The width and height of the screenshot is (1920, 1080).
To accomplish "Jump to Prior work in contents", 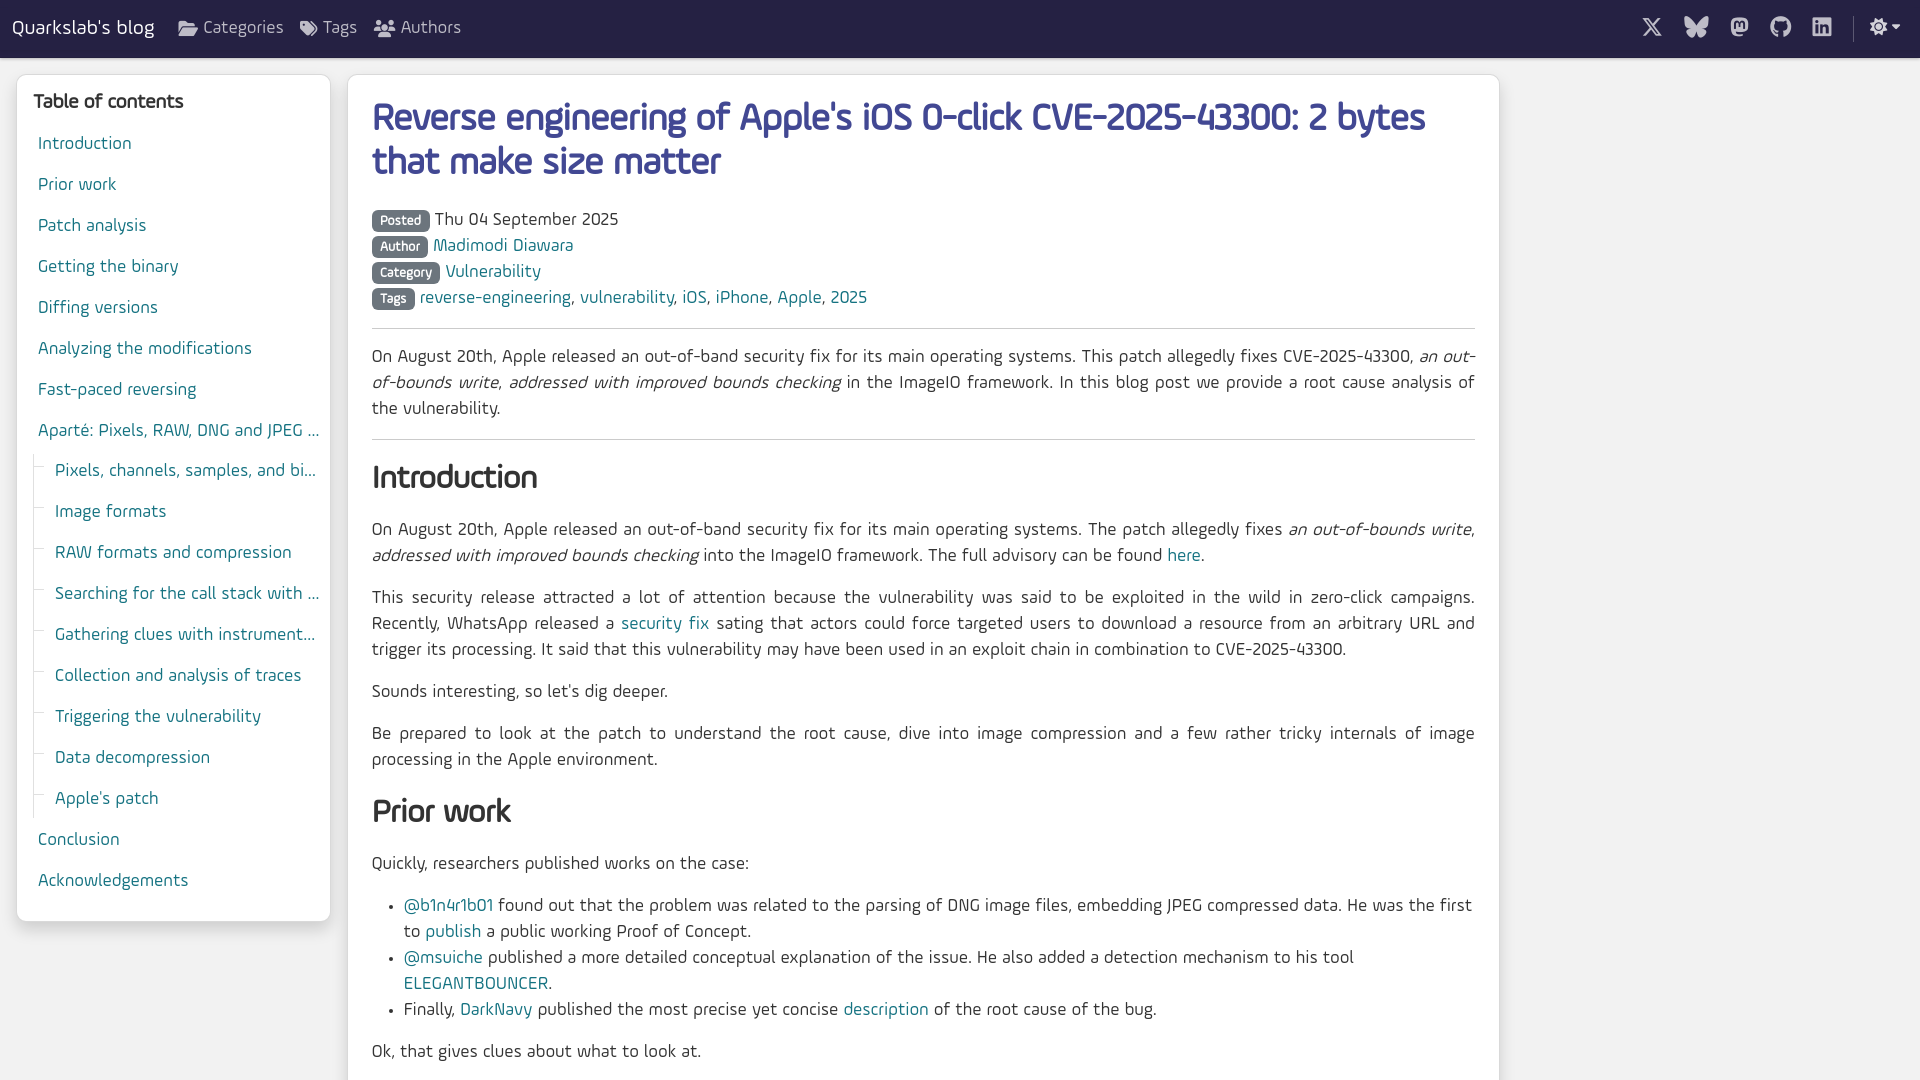I will pos(77,185).
